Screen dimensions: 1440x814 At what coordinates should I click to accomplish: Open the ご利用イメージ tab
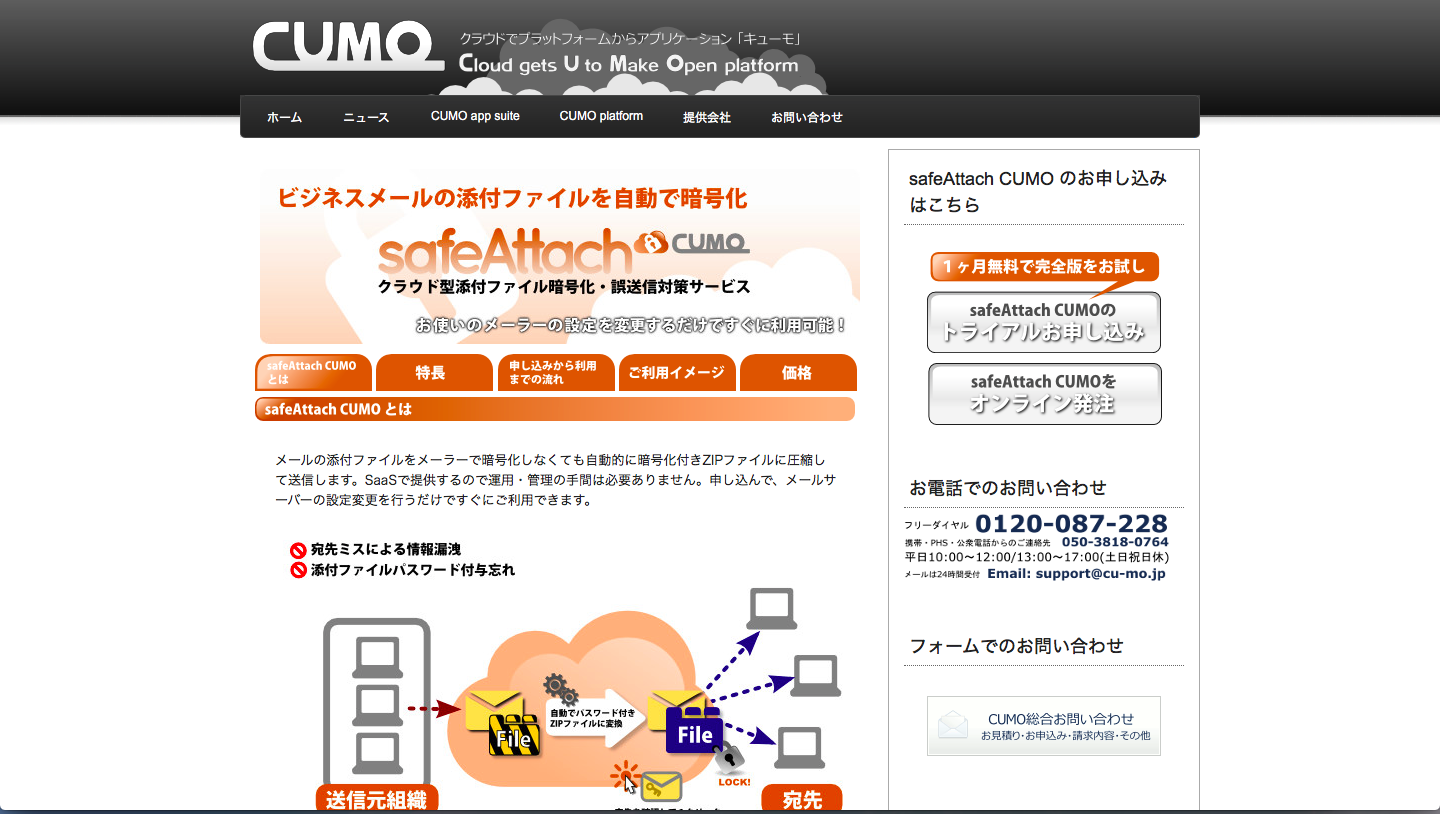click(677, 373)
